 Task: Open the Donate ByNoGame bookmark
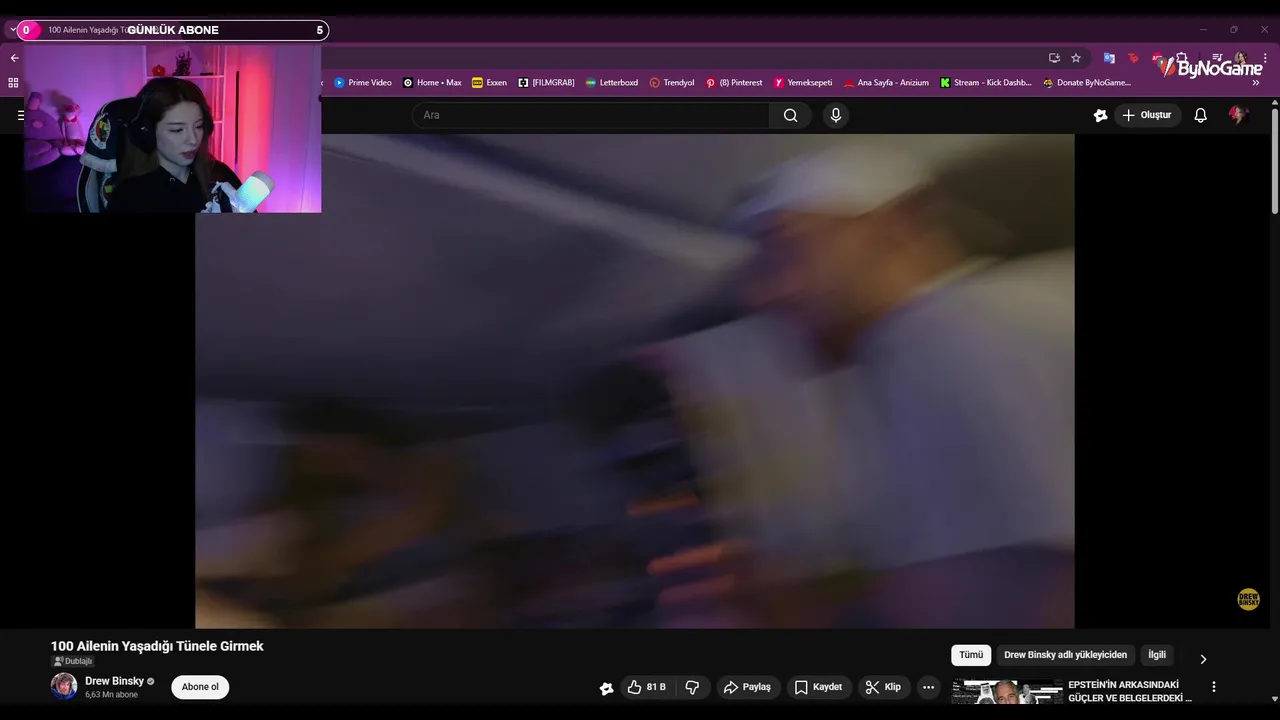1087,83
